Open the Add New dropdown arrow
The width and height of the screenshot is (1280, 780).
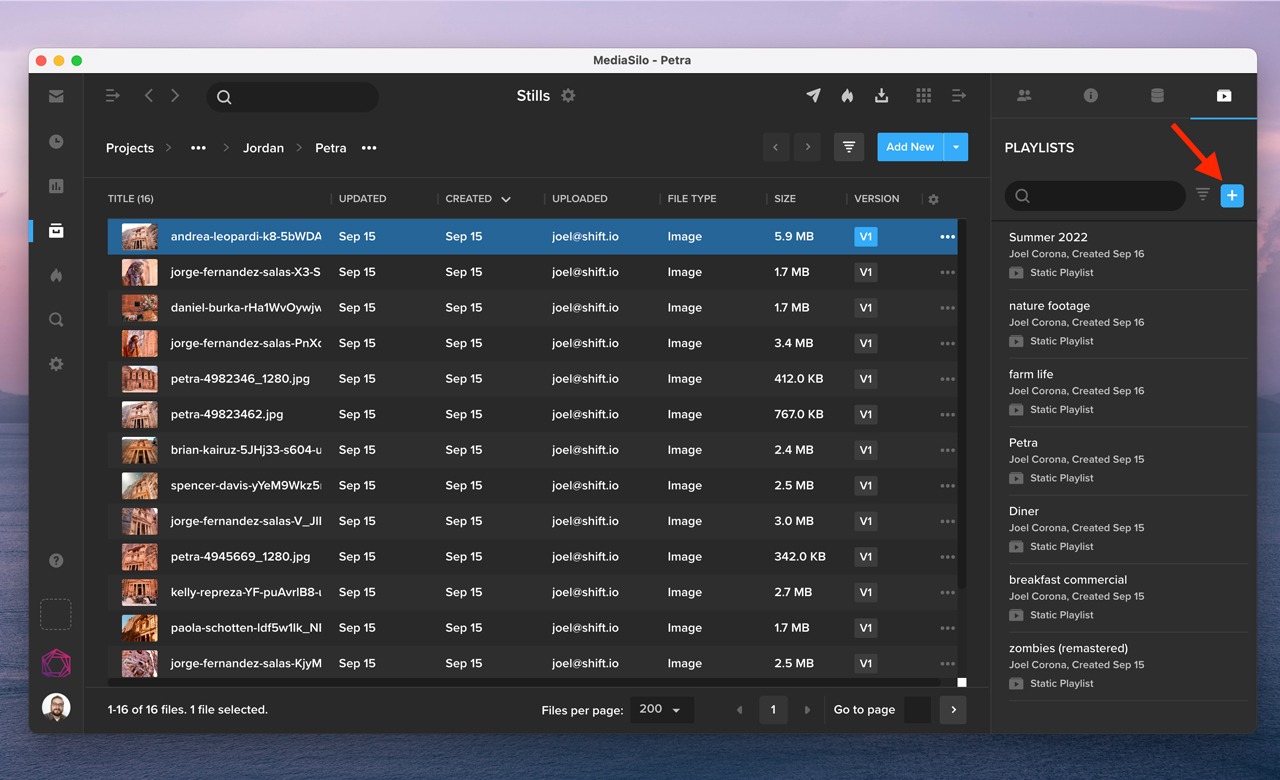956,147
